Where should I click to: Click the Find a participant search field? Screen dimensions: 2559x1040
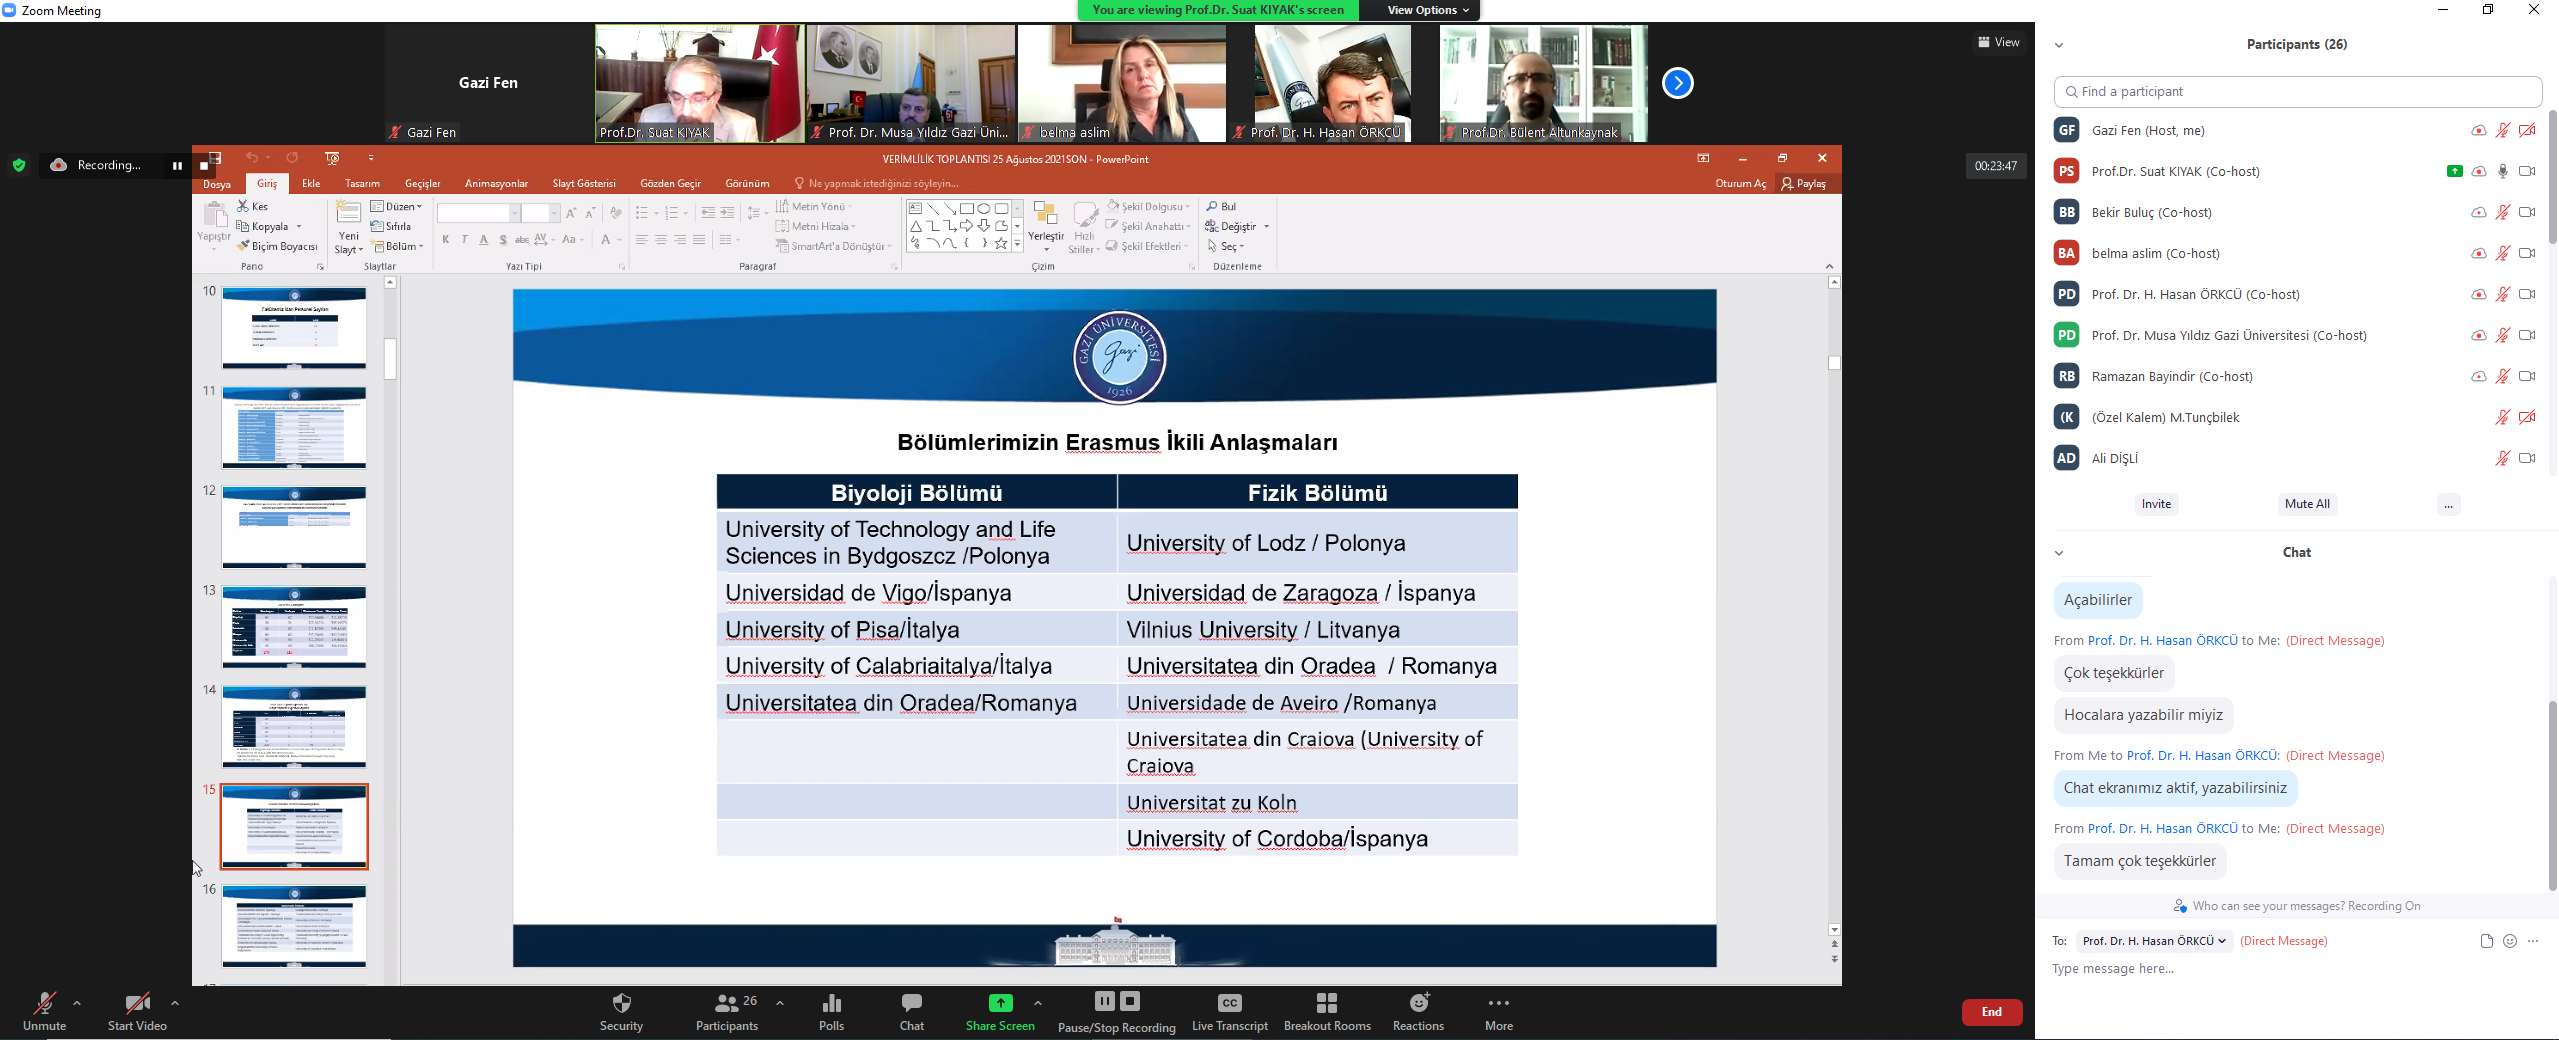pos(2297,91)
